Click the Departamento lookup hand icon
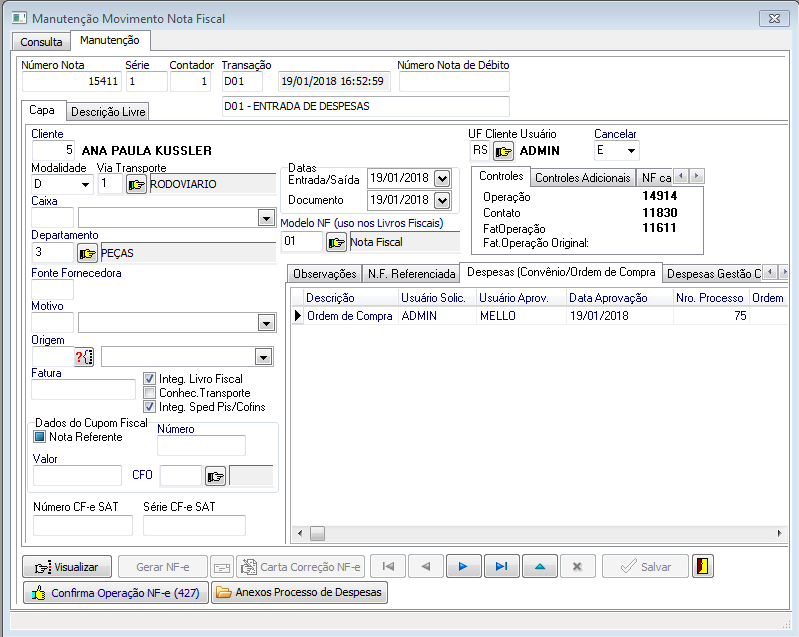Image resolution: width=799 pixels, height=637 pixels. click(x=88, y=253)
